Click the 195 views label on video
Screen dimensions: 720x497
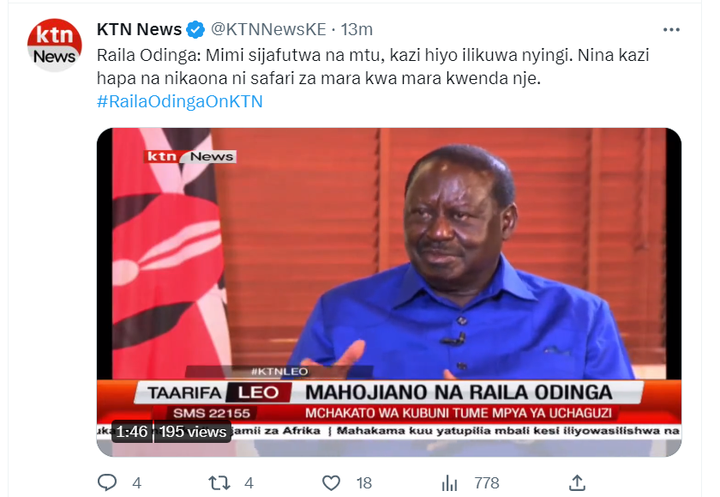point(193,431)
